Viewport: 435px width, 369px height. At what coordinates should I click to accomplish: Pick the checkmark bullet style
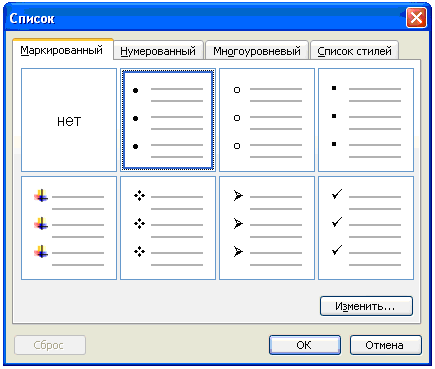click(366, 228)
